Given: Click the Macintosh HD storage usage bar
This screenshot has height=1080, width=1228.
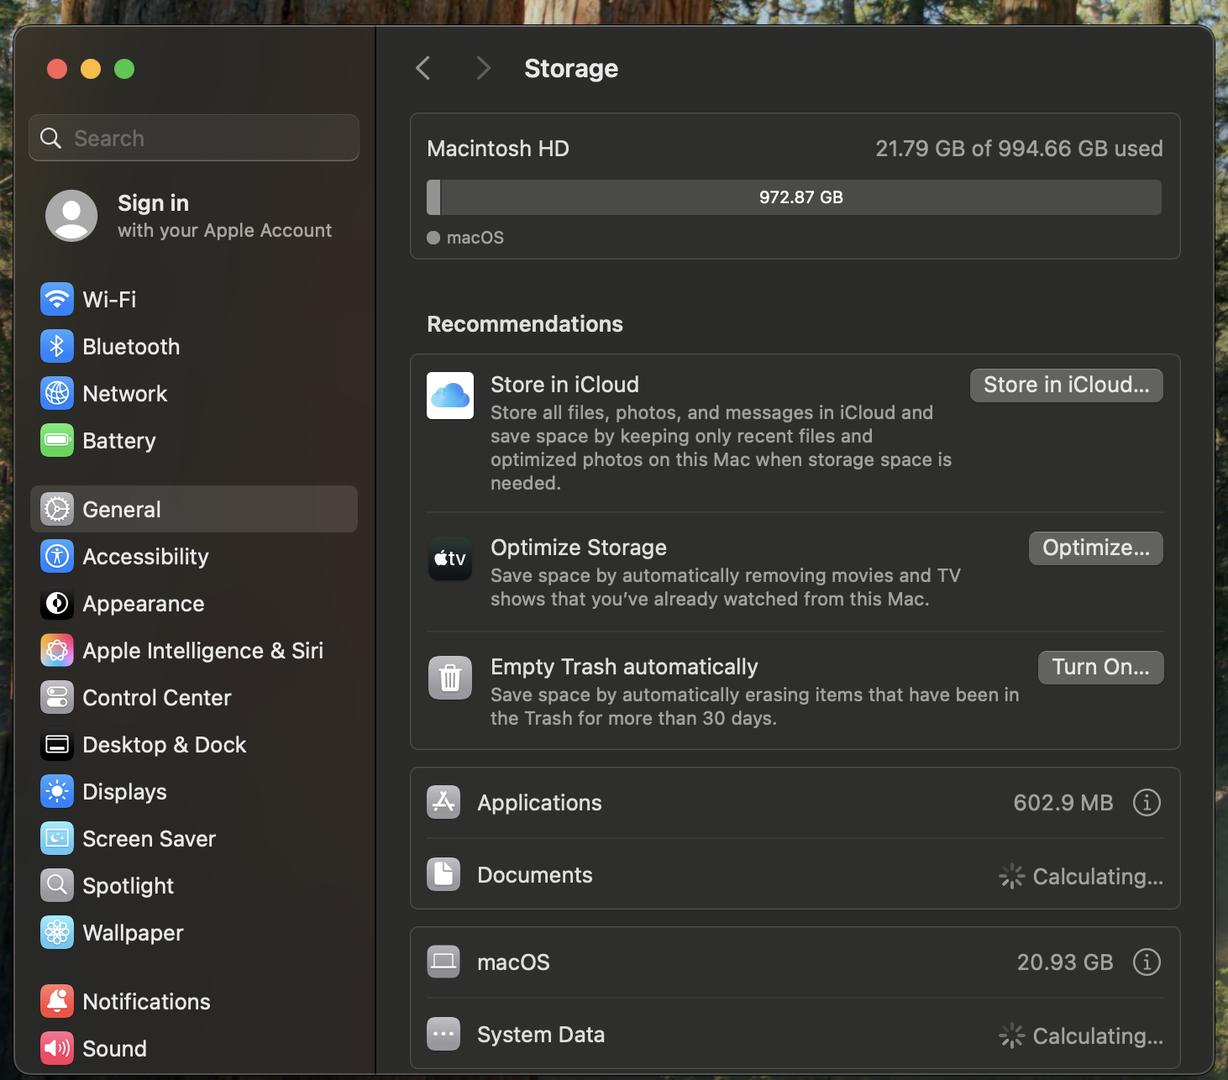Looking at the screenshot, I should coord(794,197).
